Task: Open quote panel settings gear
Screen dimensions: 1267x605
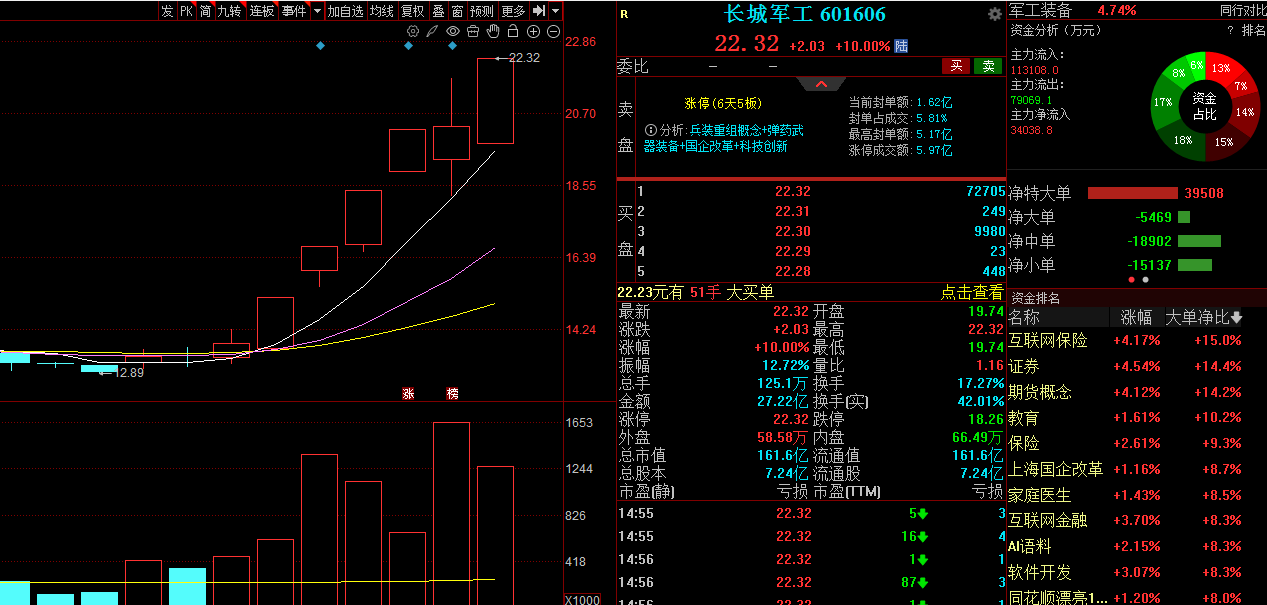Action: click(994, 14)
